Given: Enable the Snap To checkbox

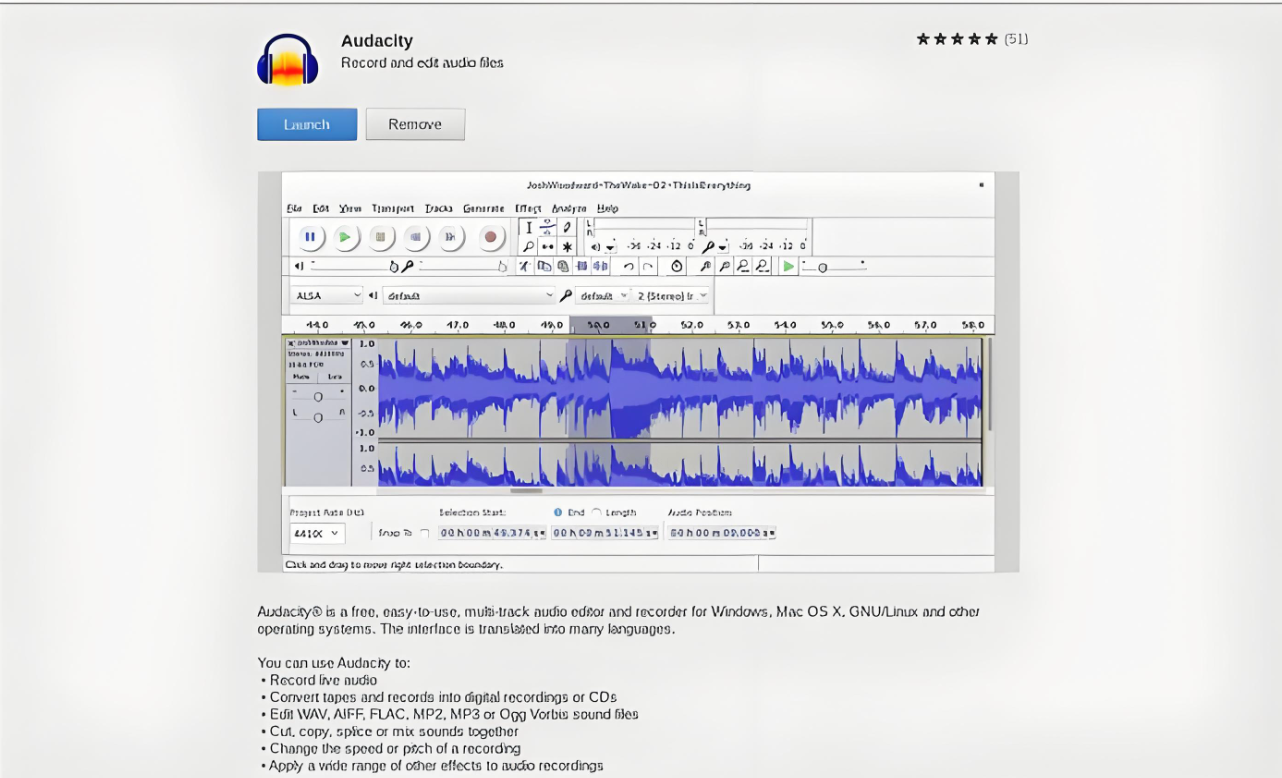Looking at the screenshot, I should [425, 534].
